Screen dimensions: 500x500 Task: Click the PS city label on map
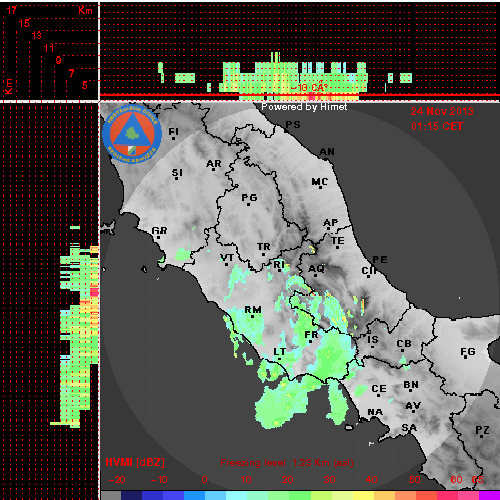[293, 125]
